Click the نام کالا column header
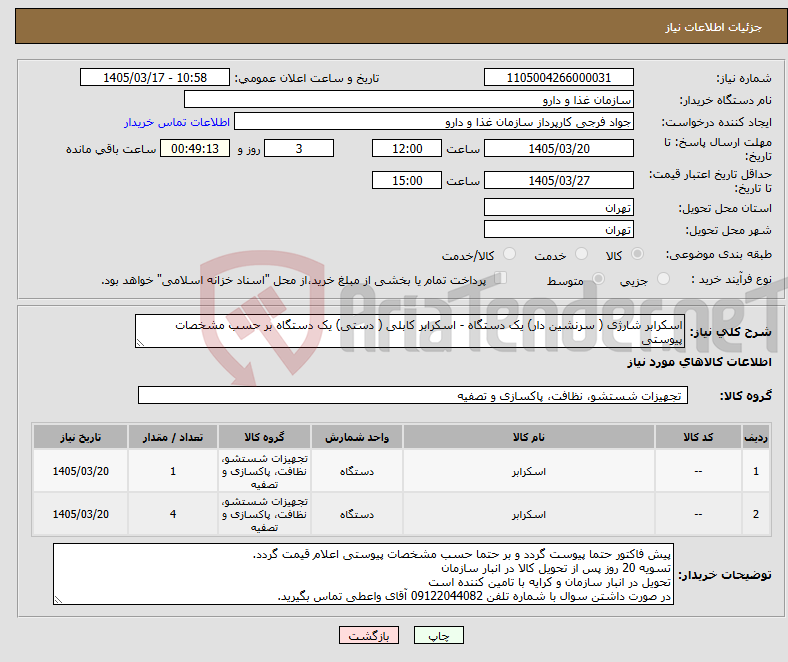Image resolution: width=788 pixels, height=662 pixels. point(529,437)
